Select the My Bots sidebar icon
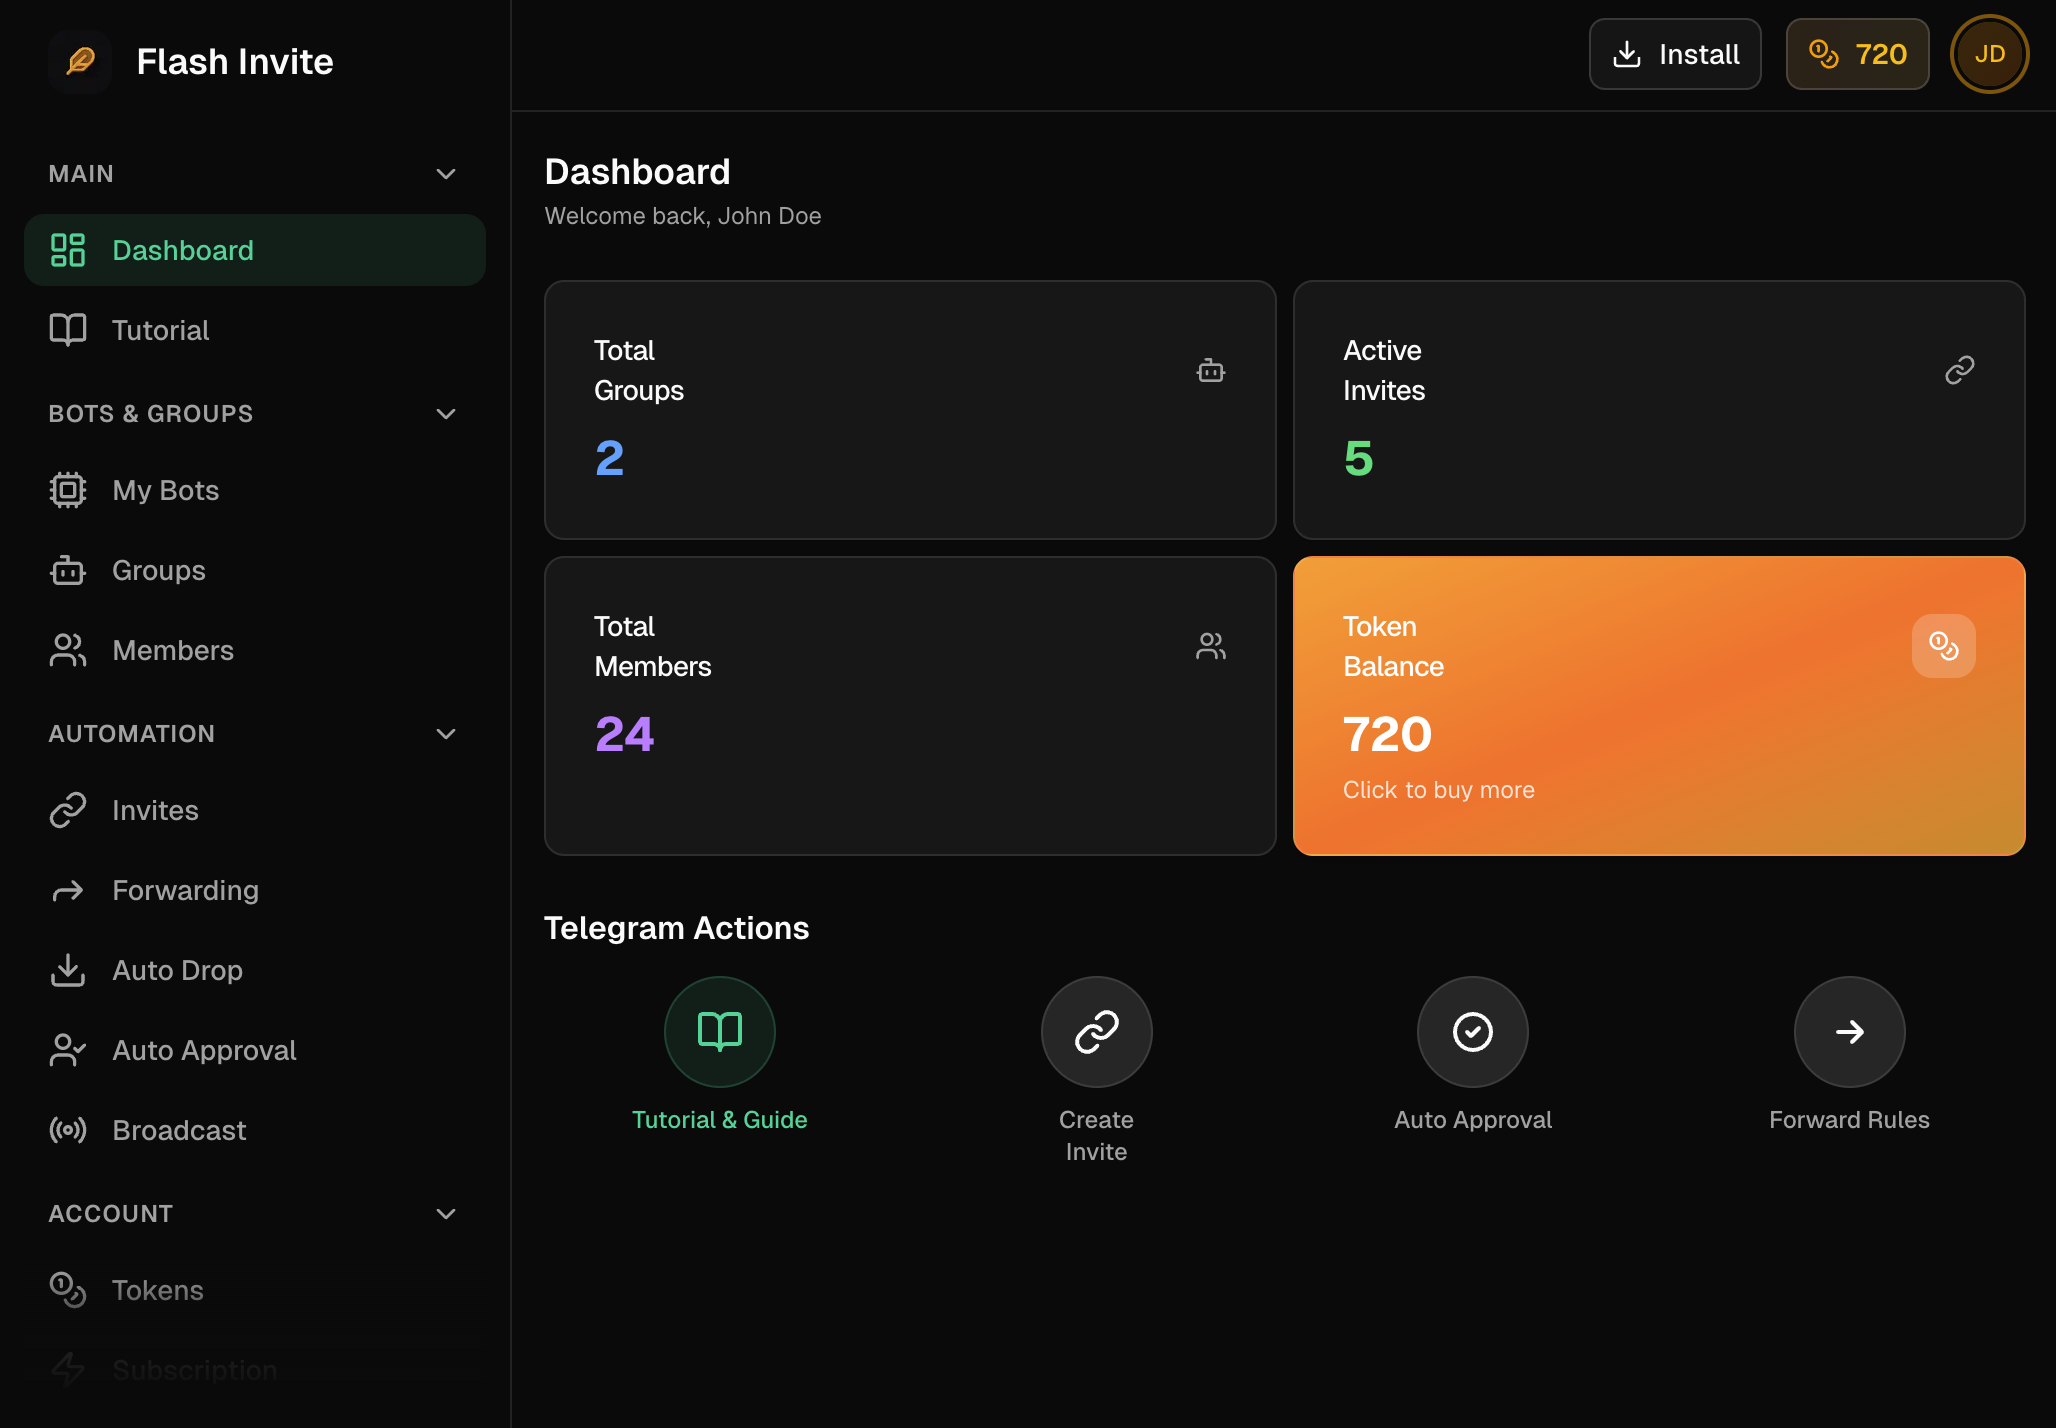 click(x=67, y=490)
